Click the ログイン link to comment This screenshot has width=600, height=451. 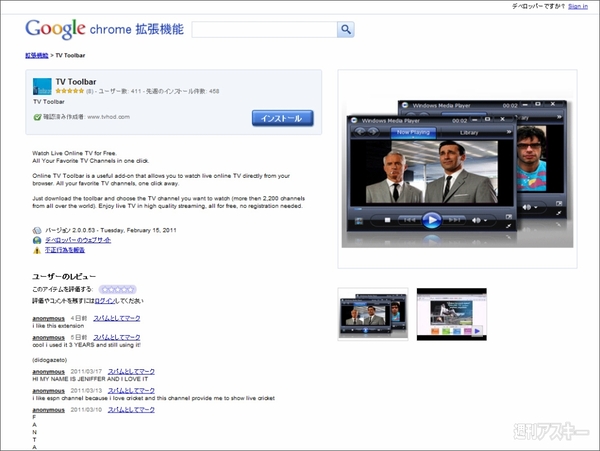click(x=104, y=301)
